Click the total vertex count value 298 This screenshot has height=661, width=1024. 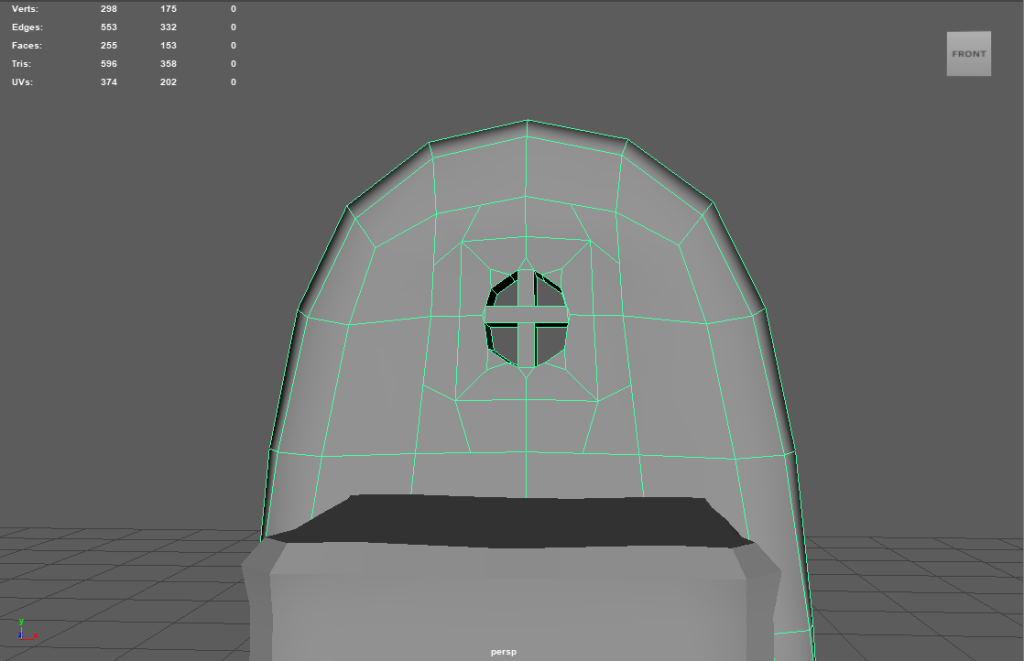pos(108,8)
